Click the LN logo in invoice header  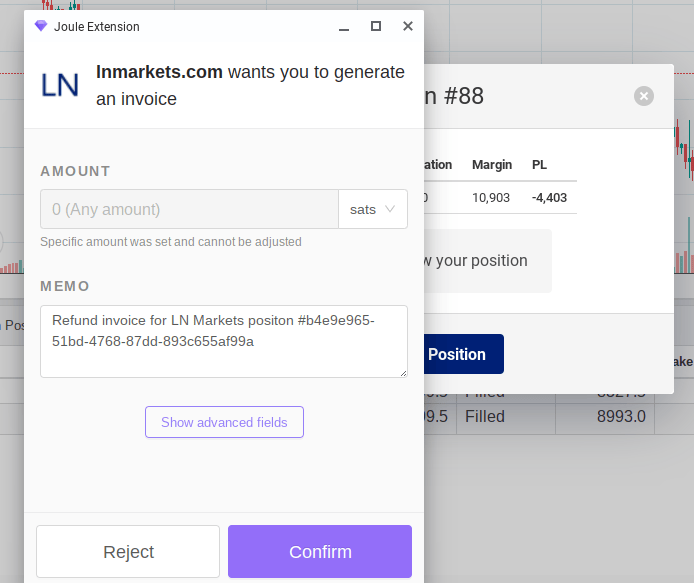[x=60, y=86]
